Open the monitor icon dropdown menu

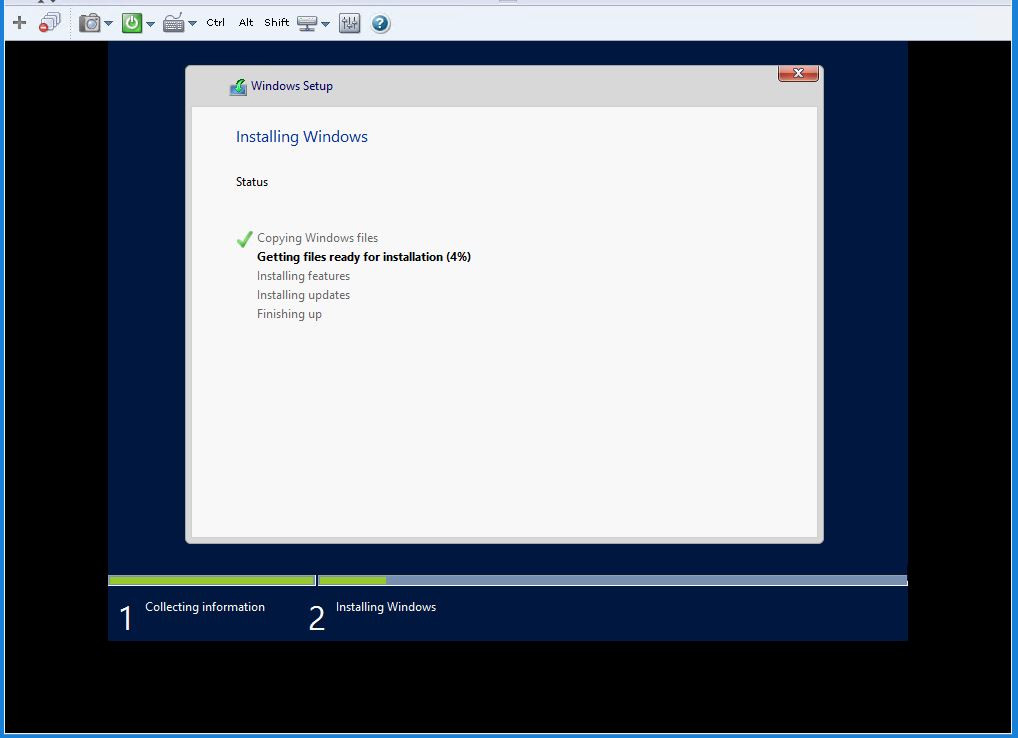click(x=325, y=22)
